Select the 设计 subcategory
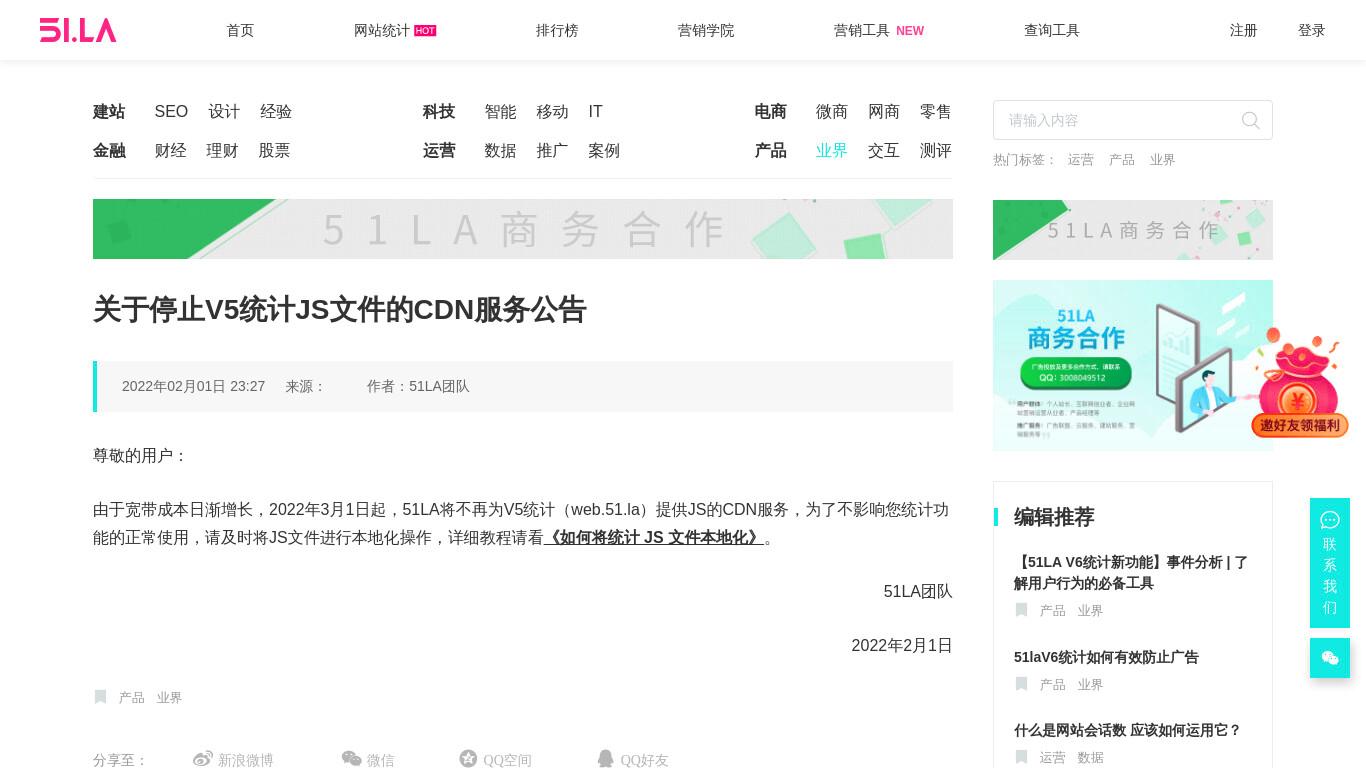 [224, 112]
